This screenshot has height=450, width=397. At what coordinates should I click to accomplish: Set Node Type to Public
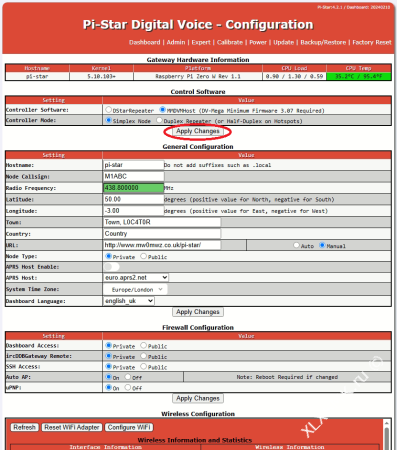point(143,256)
